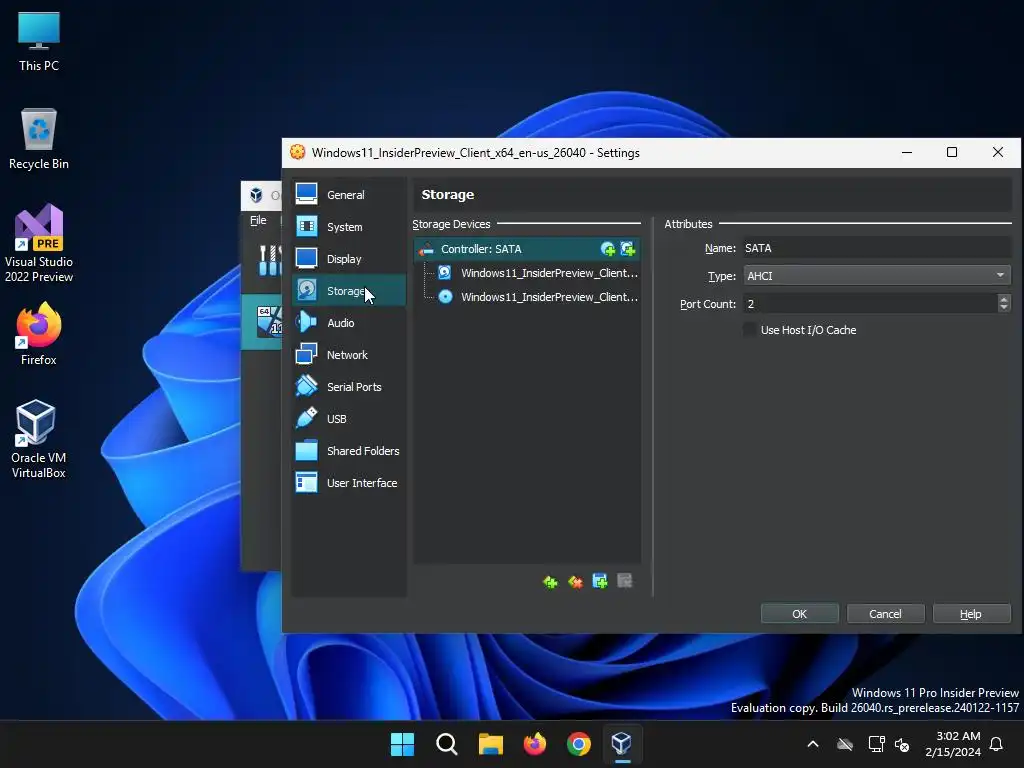Select the Visual Studio 2022 Preview shortcut
The width and height of the screenshot is (1024, 768).
39,243
